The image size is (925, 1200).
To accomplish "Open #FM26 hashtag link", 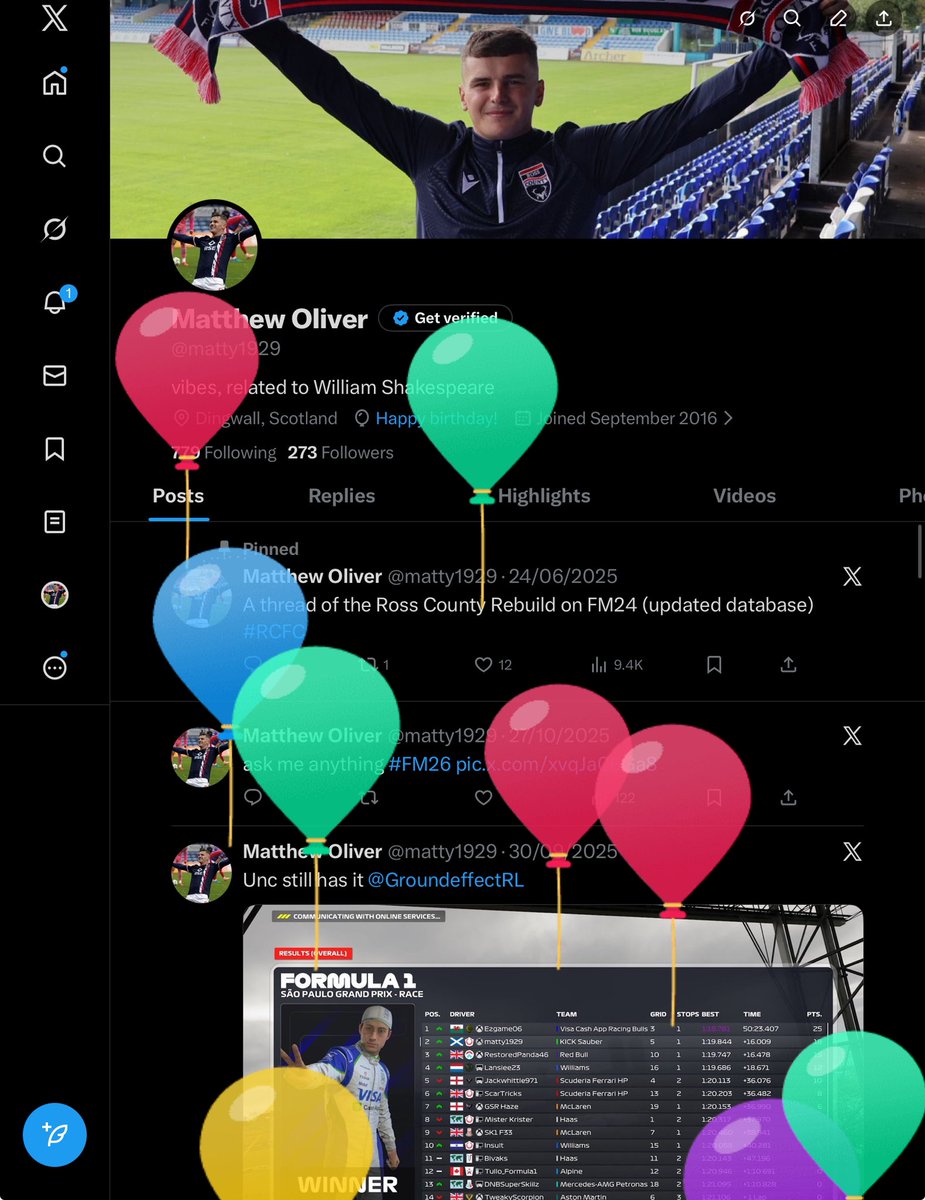I will 420,765.
